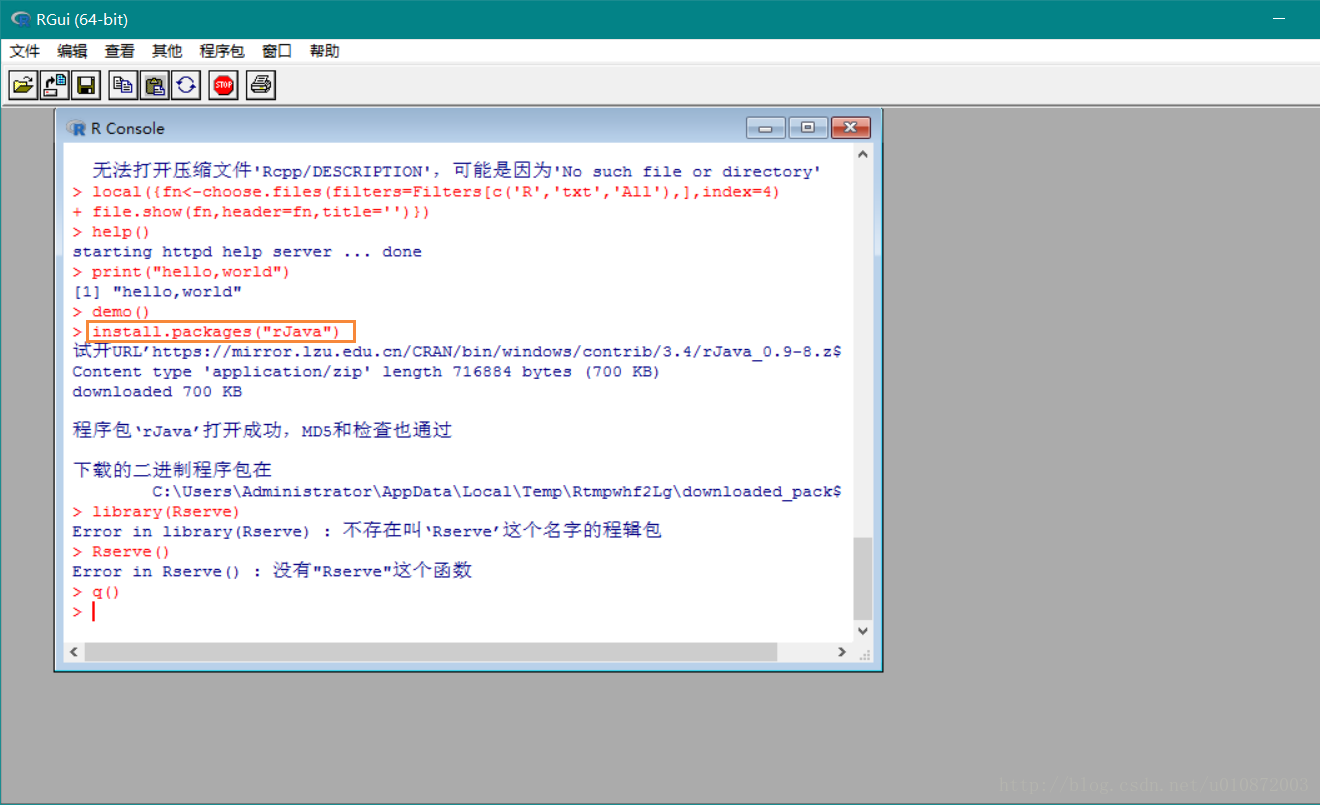The image size is (1320, 805).
Task: Open the 文件 menu
Action: coord(25,51)
